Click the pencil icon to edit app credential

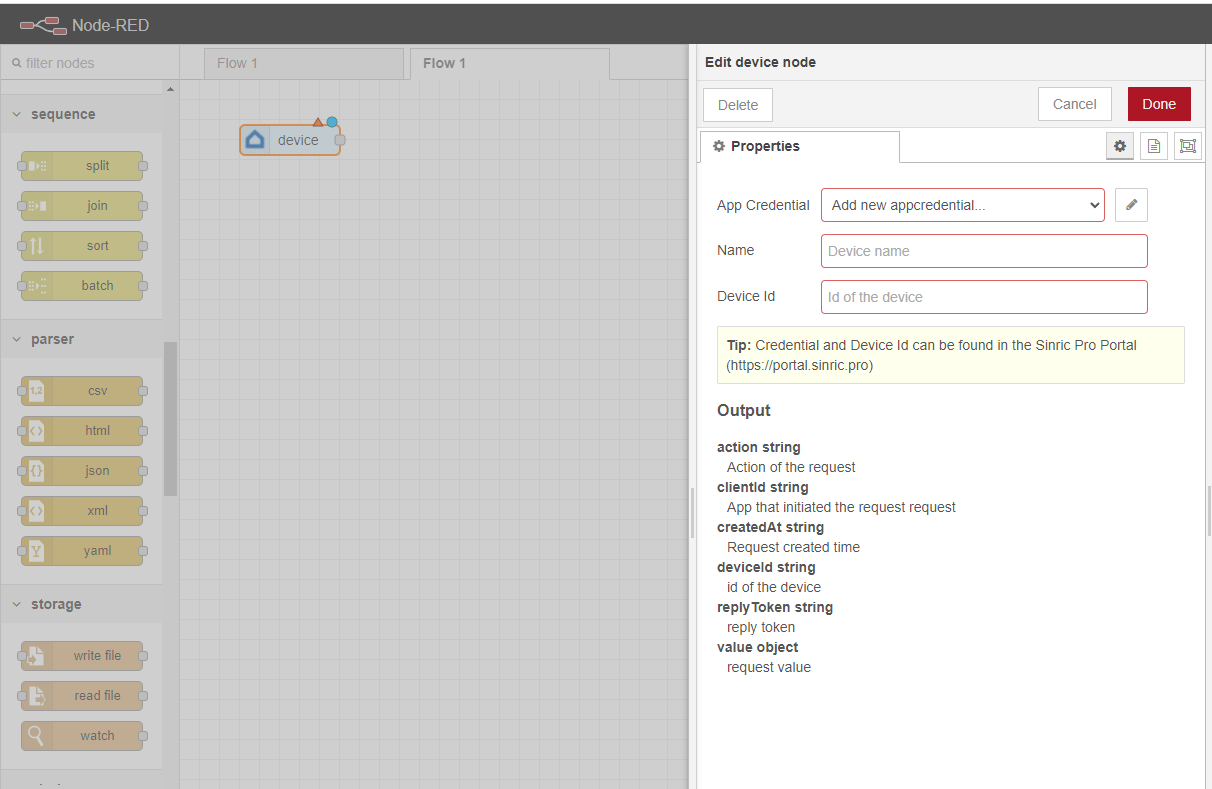click(1131, 205)
